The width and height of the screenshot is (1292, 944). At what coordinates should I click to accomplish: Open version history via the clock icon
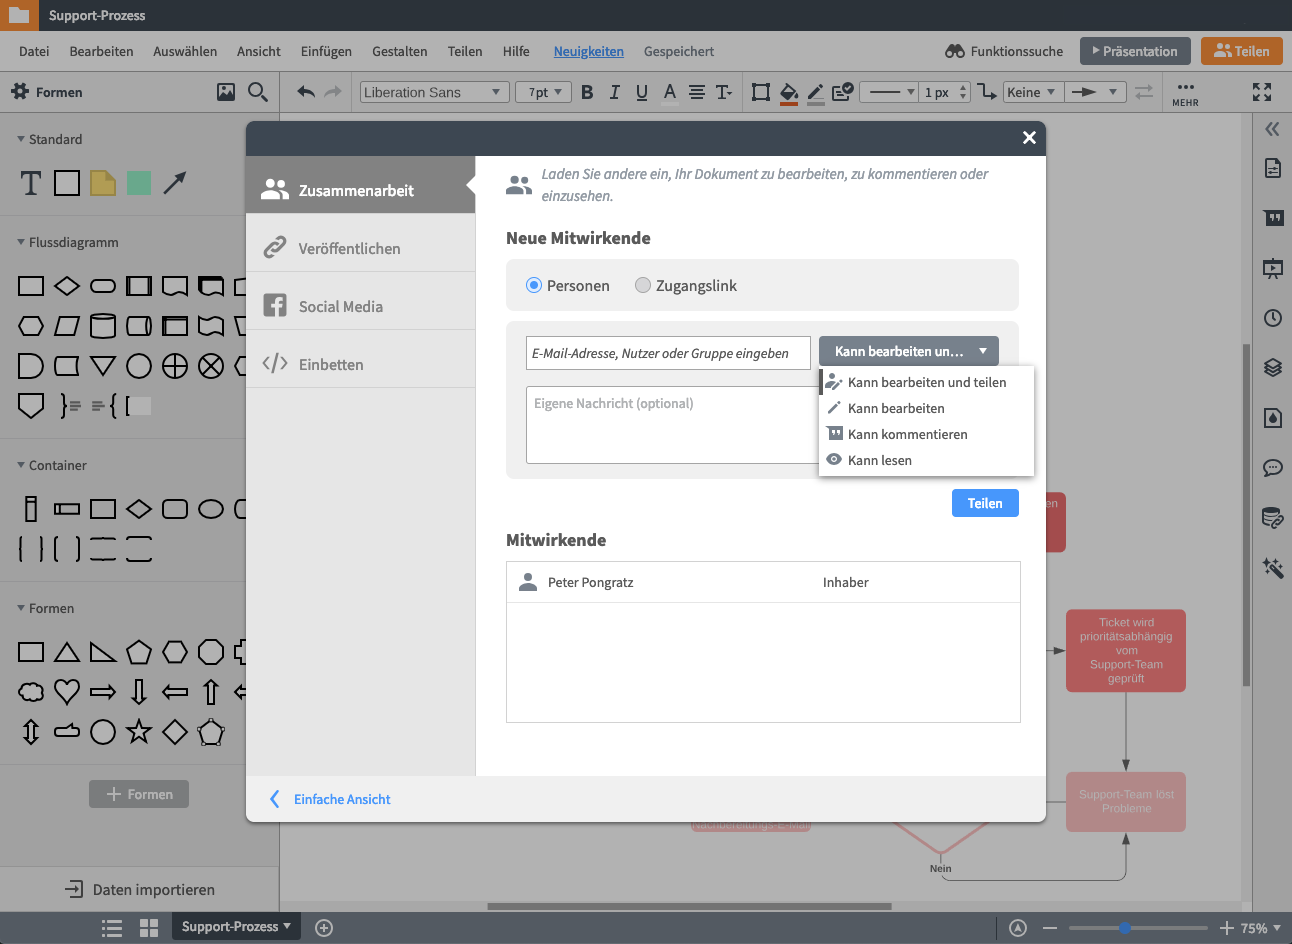tap(1272, 318)
